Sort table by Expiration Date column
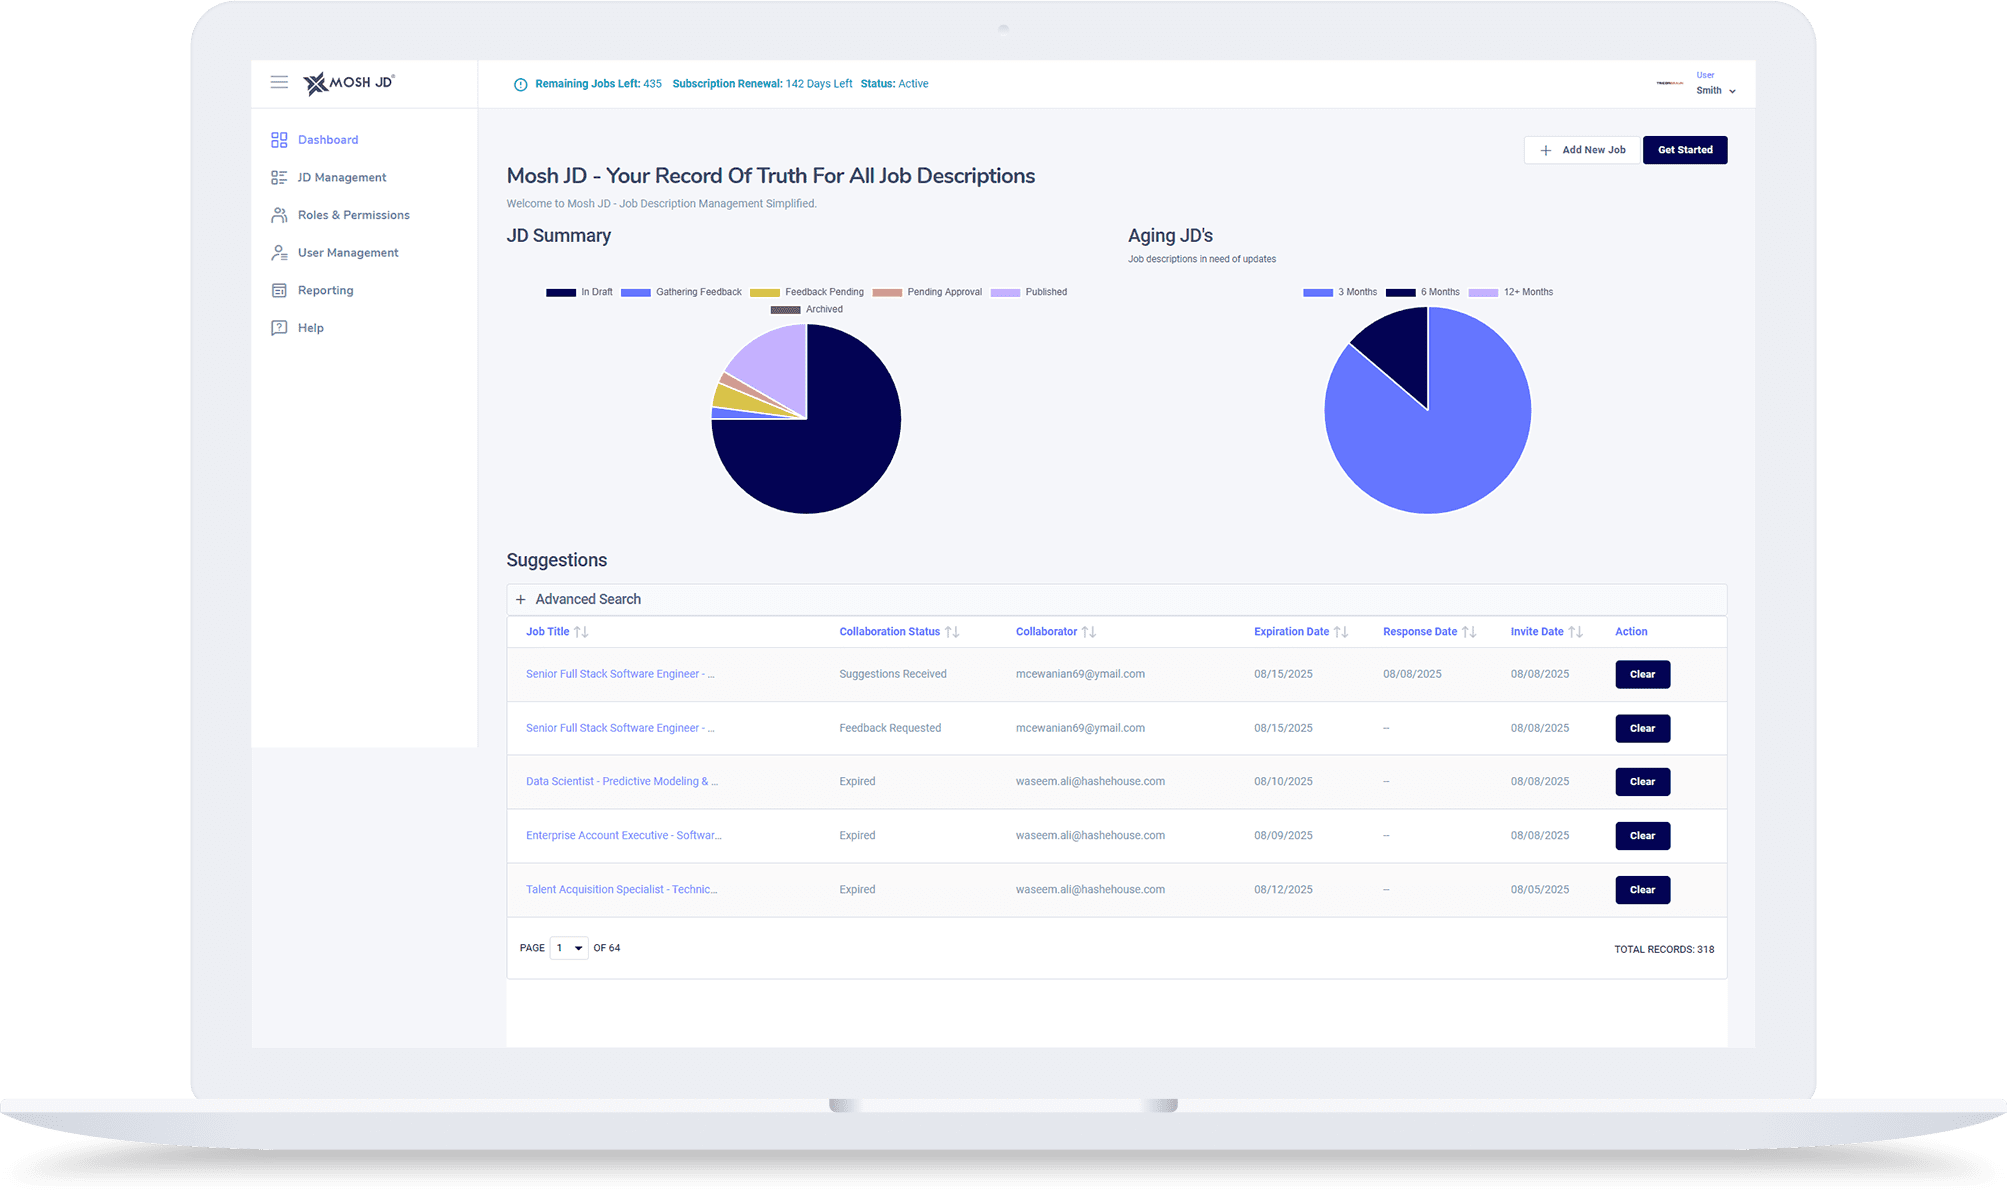This screenshot has width=2007, height=1192. click(1341, 632)
